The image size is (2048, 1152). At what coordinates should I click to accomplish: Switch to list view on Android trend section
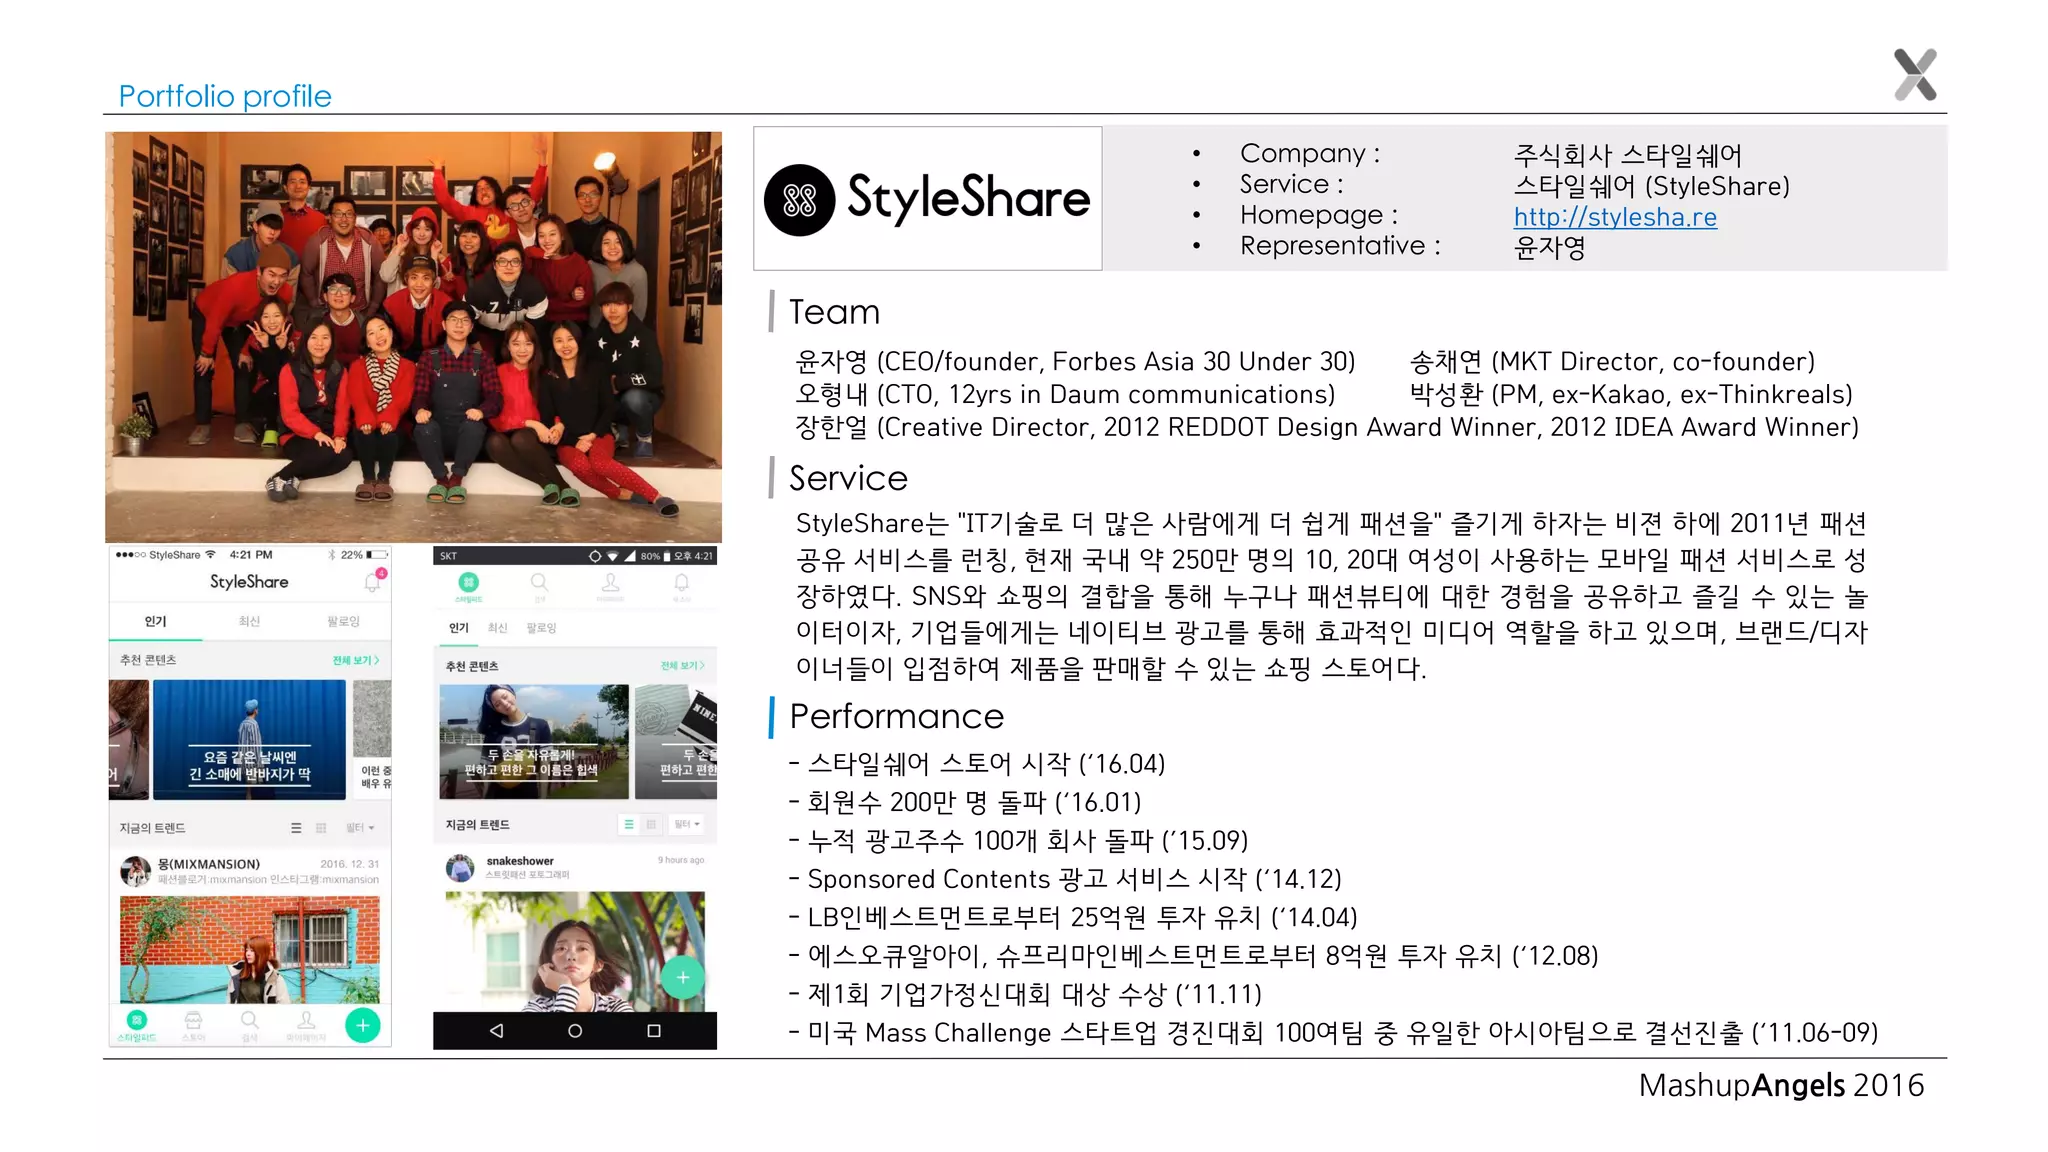629,825
